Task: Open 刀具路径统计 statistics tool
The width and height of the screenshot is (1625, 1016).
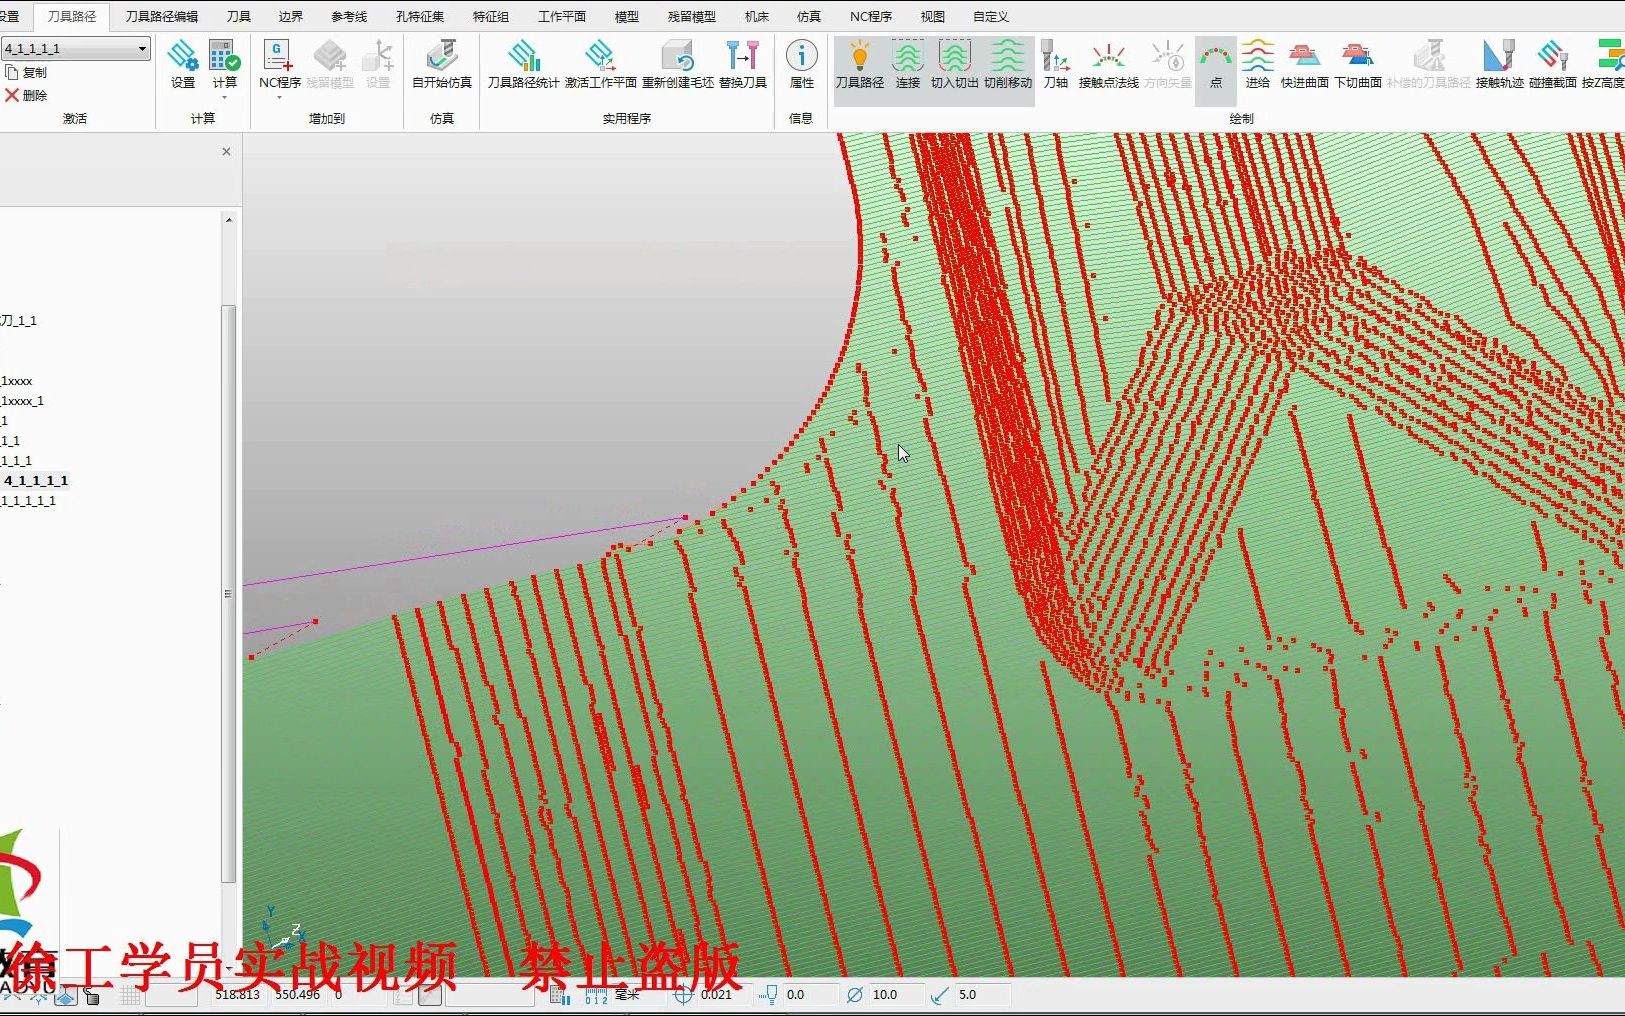Action: tap(523, 63)
